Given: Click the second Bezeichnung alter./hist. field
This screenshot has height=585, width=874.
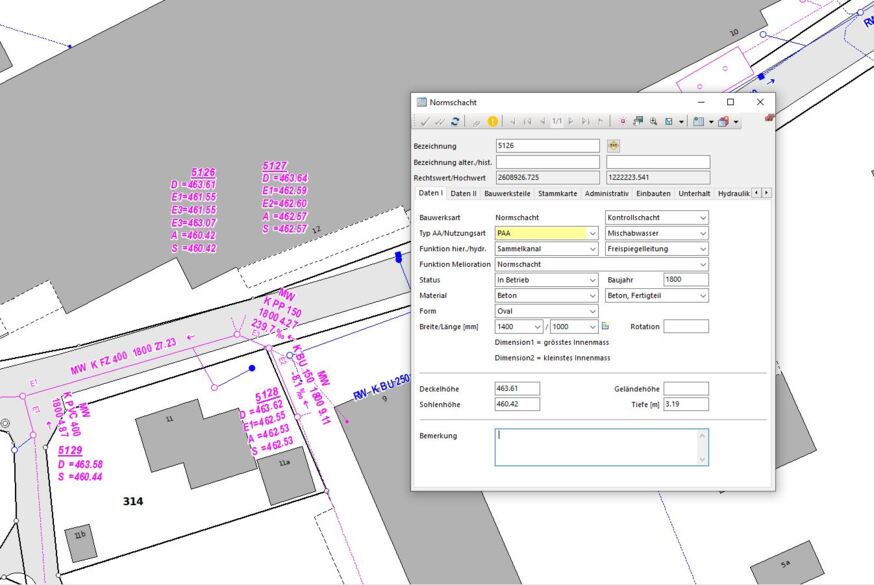Looking at the screenshot, I should tap(658, 162).
